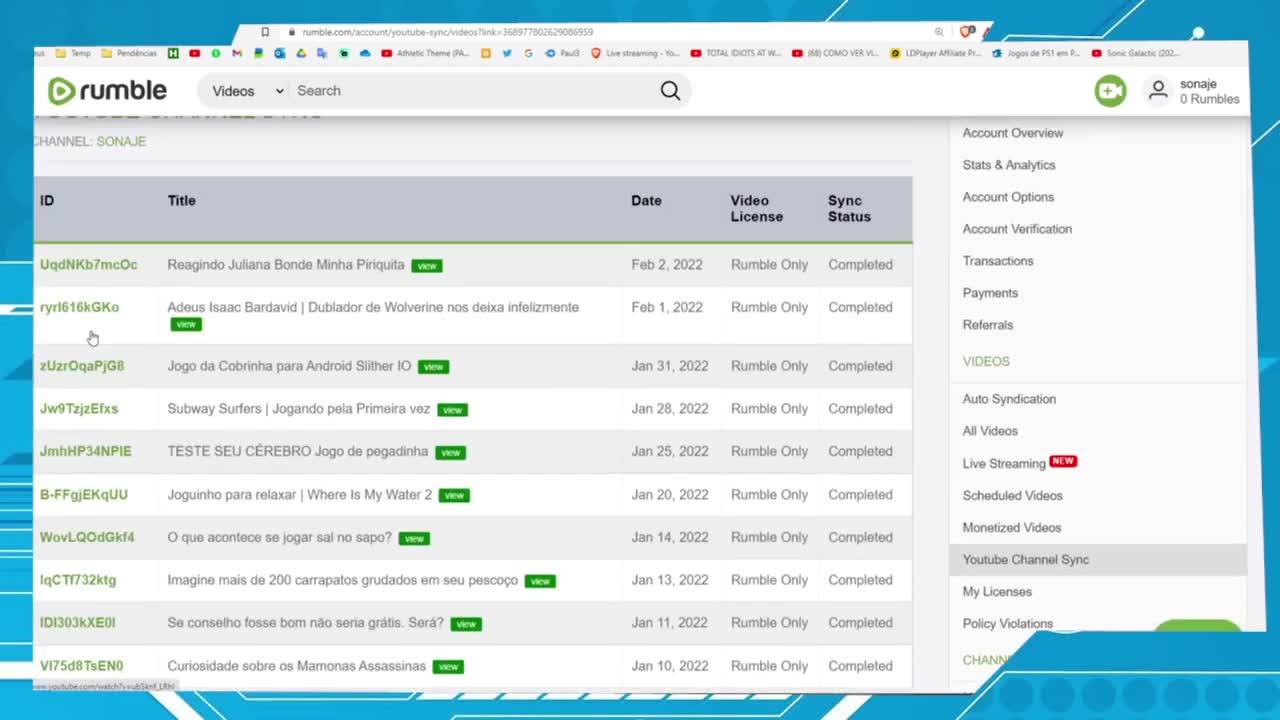Click the Video License column header
The height and width of the screenshot is (720, 1280).
tap(756, 209)
